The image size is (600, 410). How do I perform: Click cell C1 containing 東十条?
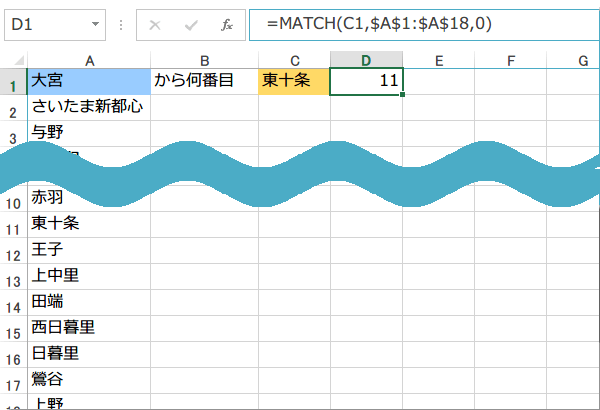(294, 82)
